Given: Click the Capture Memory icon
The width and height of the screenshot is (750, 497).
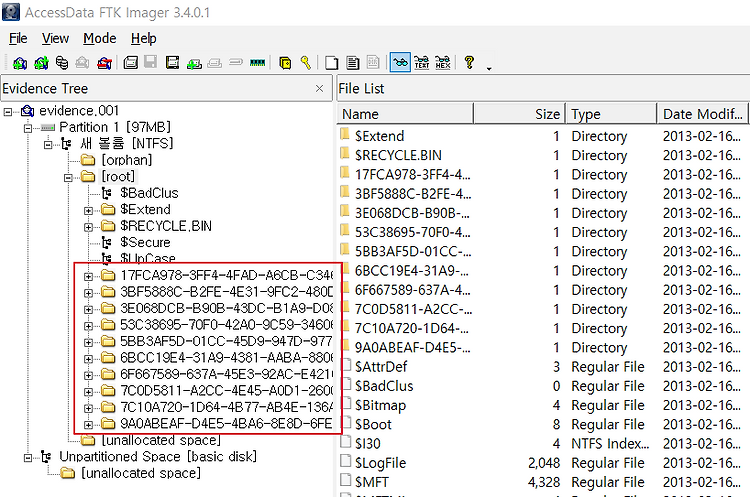Looking at the screenshot, I should tap(257, 63).
